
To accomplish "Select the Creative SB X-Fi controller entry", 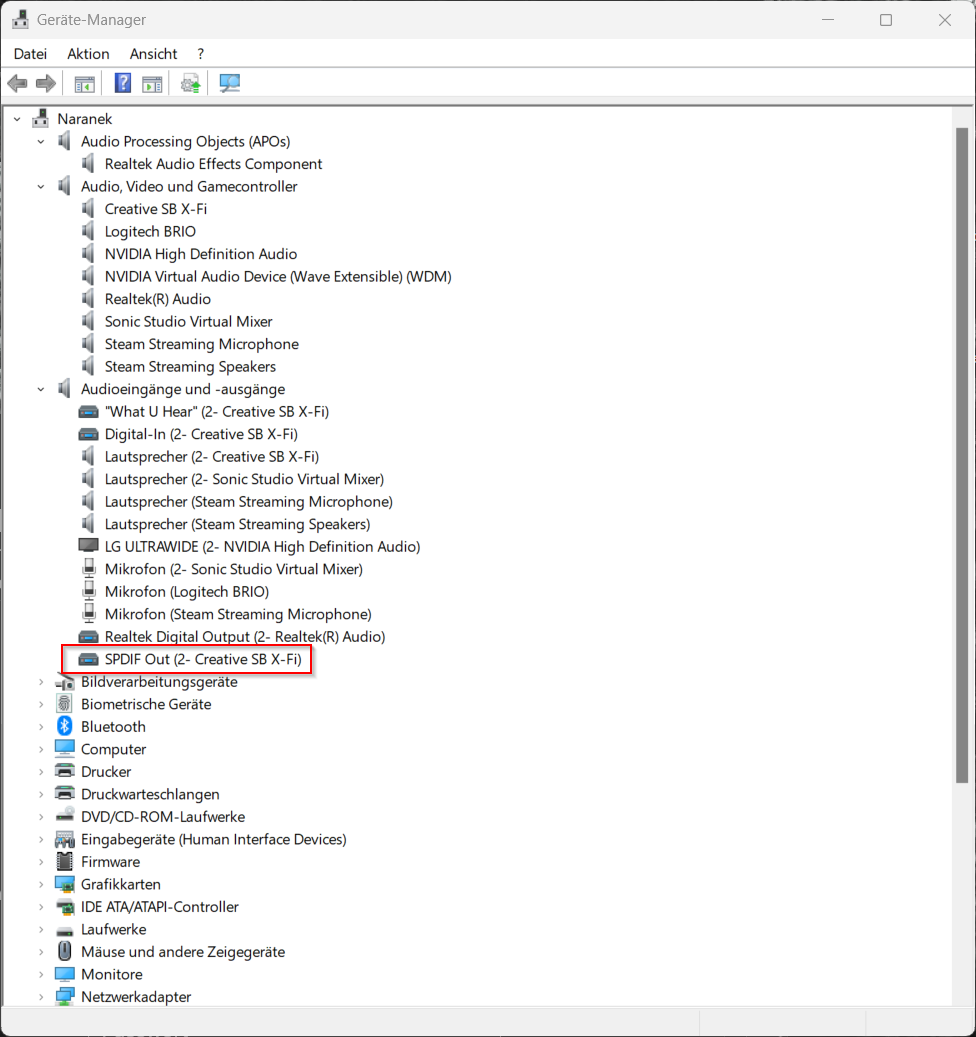I will pos(155,208).
